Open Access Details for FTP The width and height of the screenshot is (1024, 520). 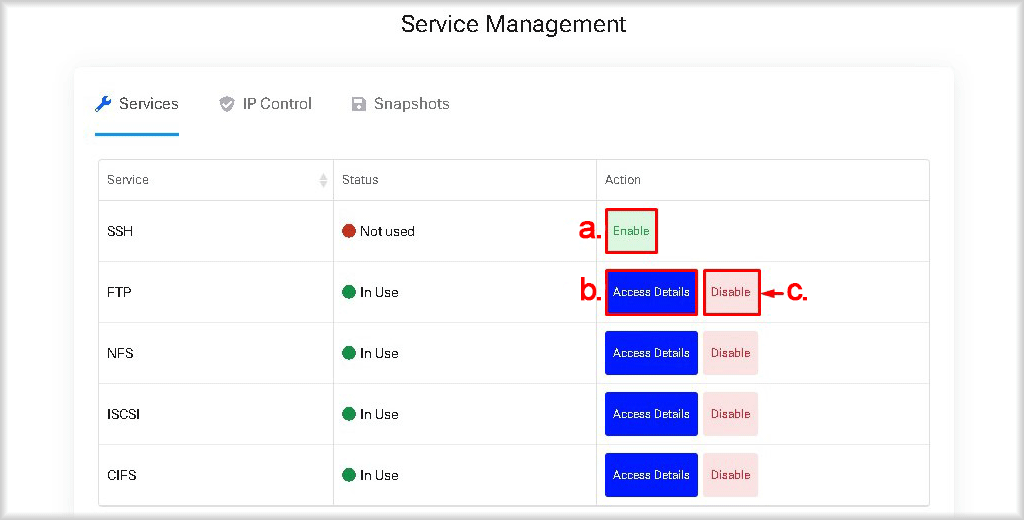[651, 292]
